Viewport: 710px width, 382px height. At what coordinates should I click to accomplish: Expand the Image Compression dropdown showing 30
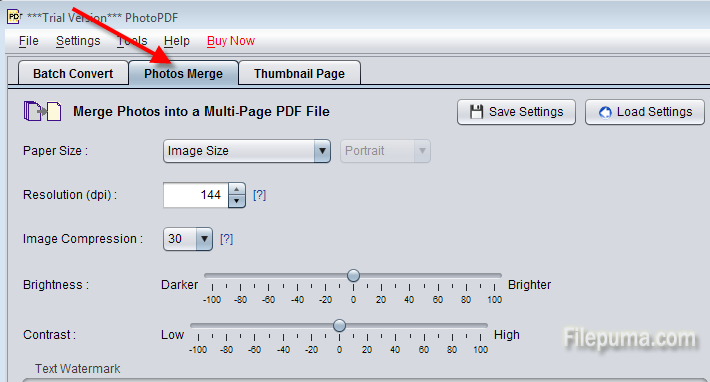point(188,239)
